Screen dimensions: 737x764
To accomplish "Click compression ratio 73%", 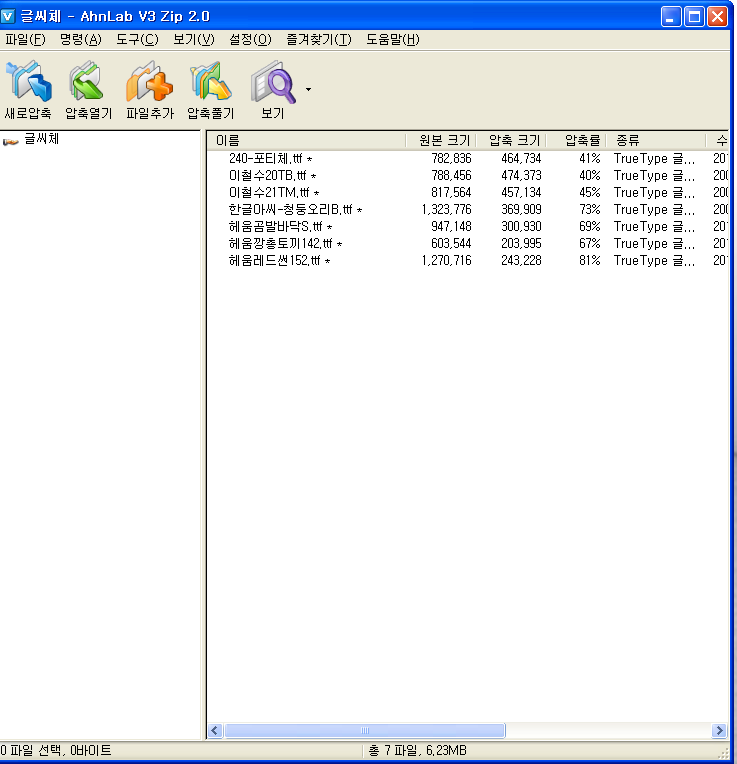I will point(589,210).
